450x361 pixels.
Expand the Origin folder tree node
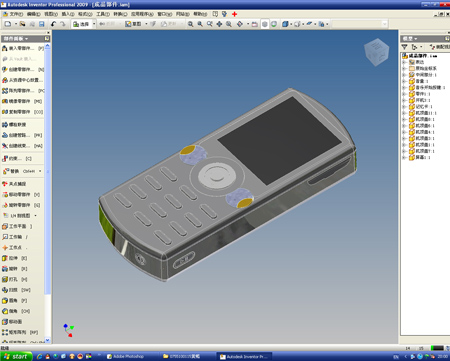pyautogui.click(x=404, y=68)
